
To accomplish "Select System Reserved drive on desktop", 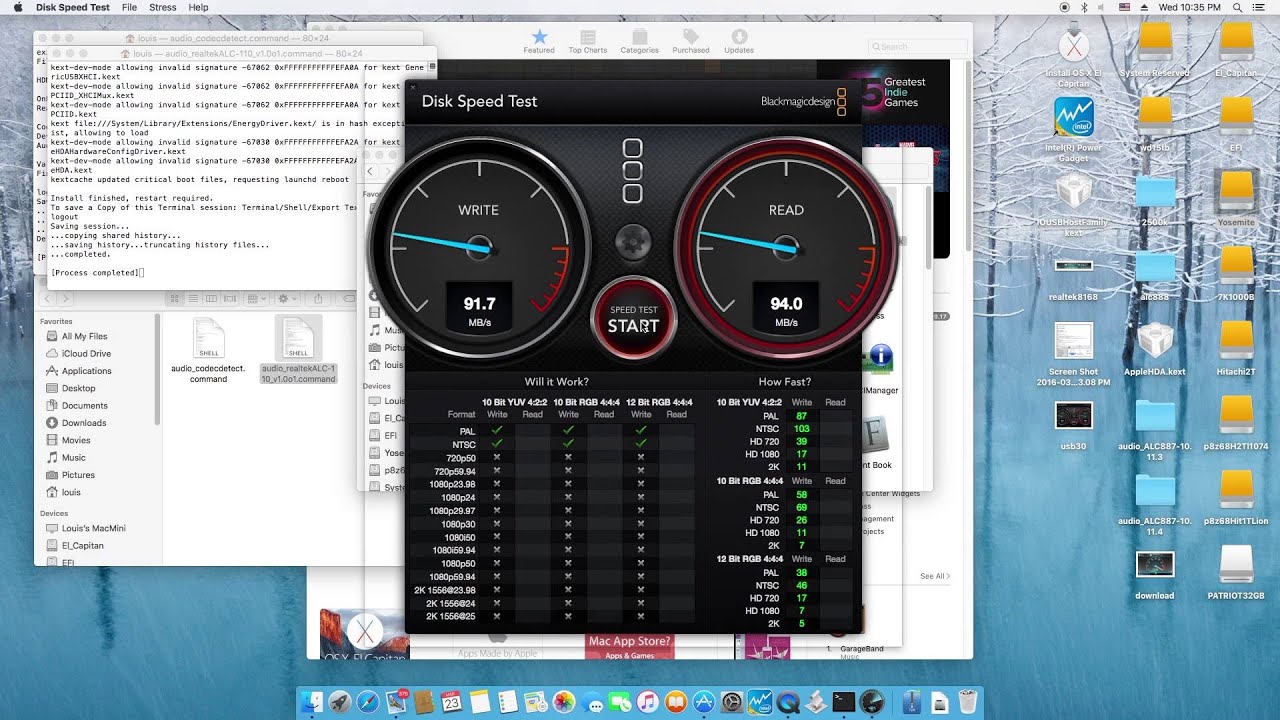I will [x=1155, y=50].
